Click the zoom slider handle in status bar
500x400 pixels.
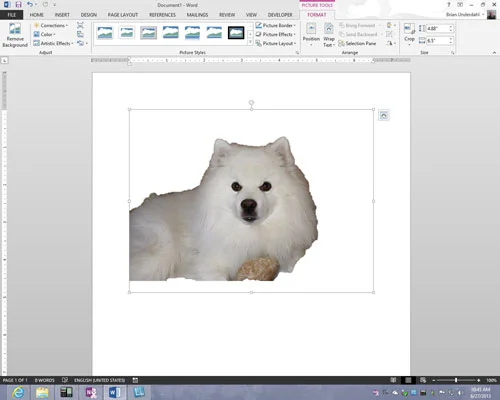click(x=456, y=380)
